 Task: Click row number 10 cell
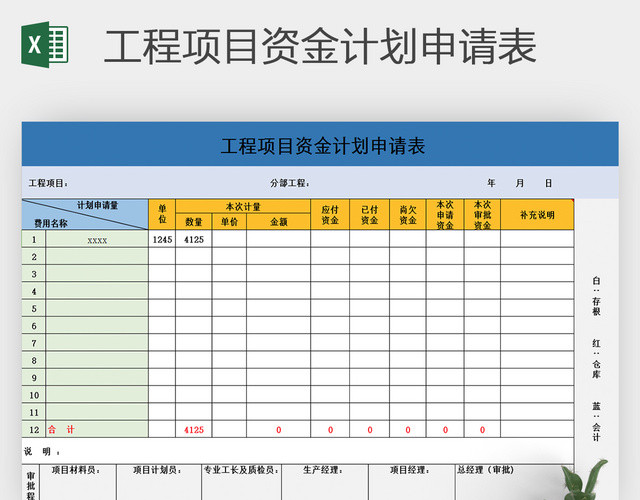(x=34, y=395)
